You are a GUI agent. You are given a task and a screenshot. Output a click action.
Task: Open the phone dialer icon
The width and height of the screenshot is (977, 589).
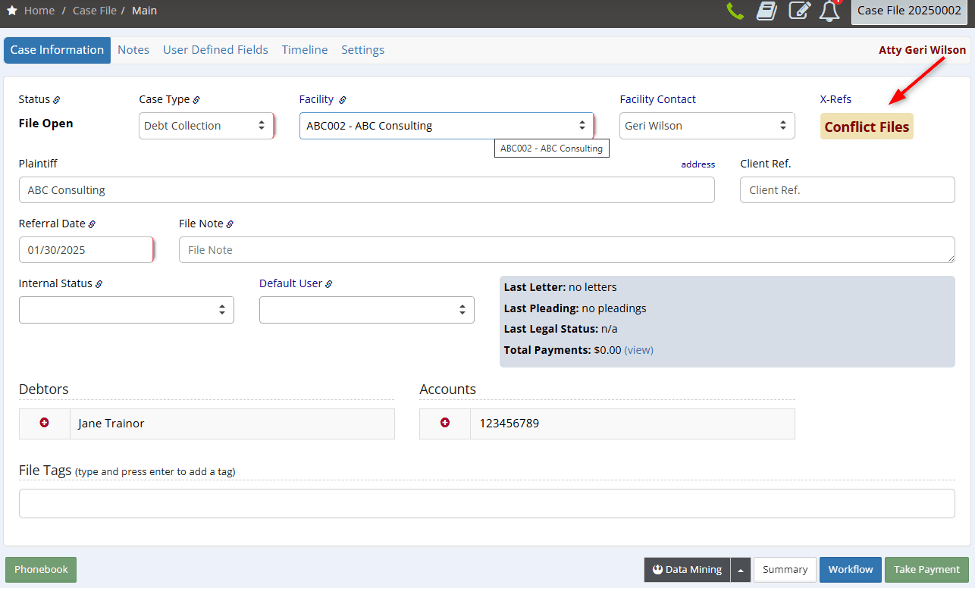click(734, 12)
